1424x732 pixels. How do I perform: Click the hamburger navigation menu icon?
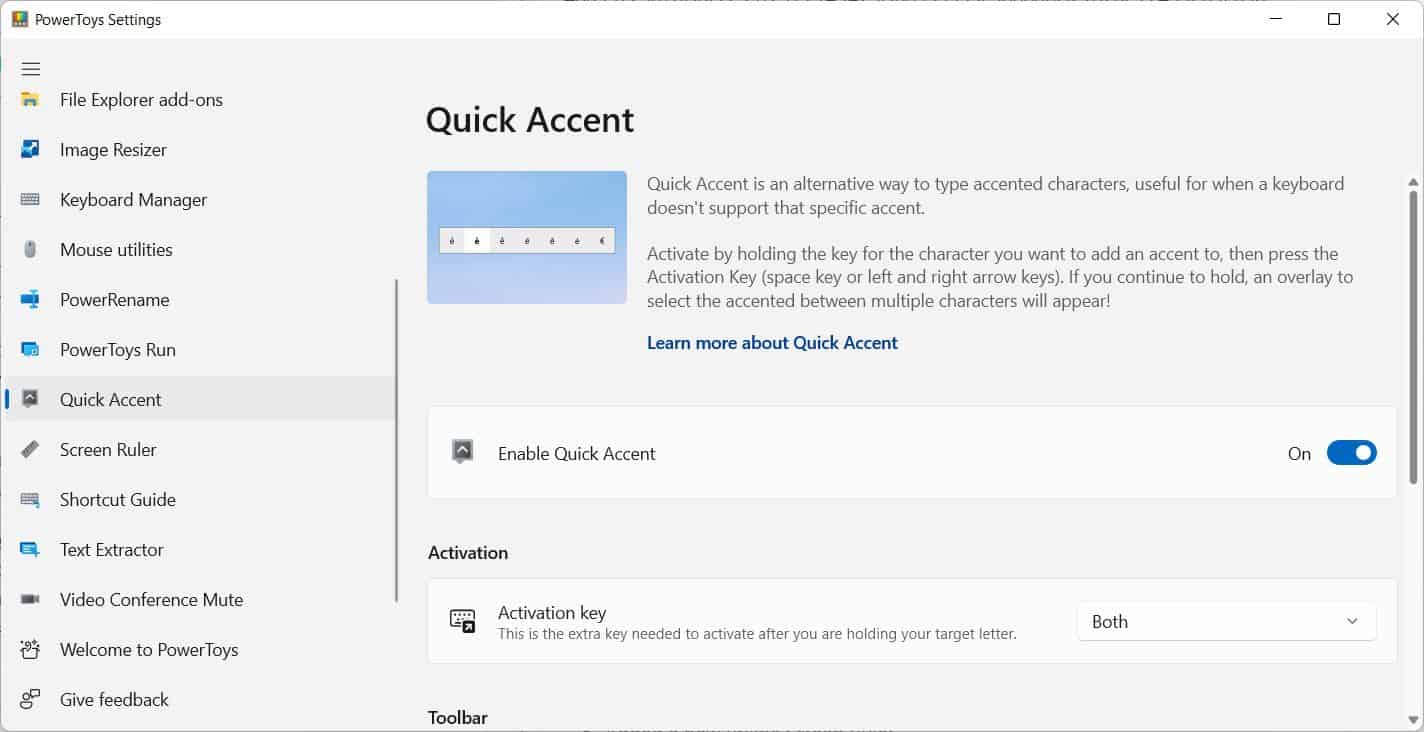31,69
